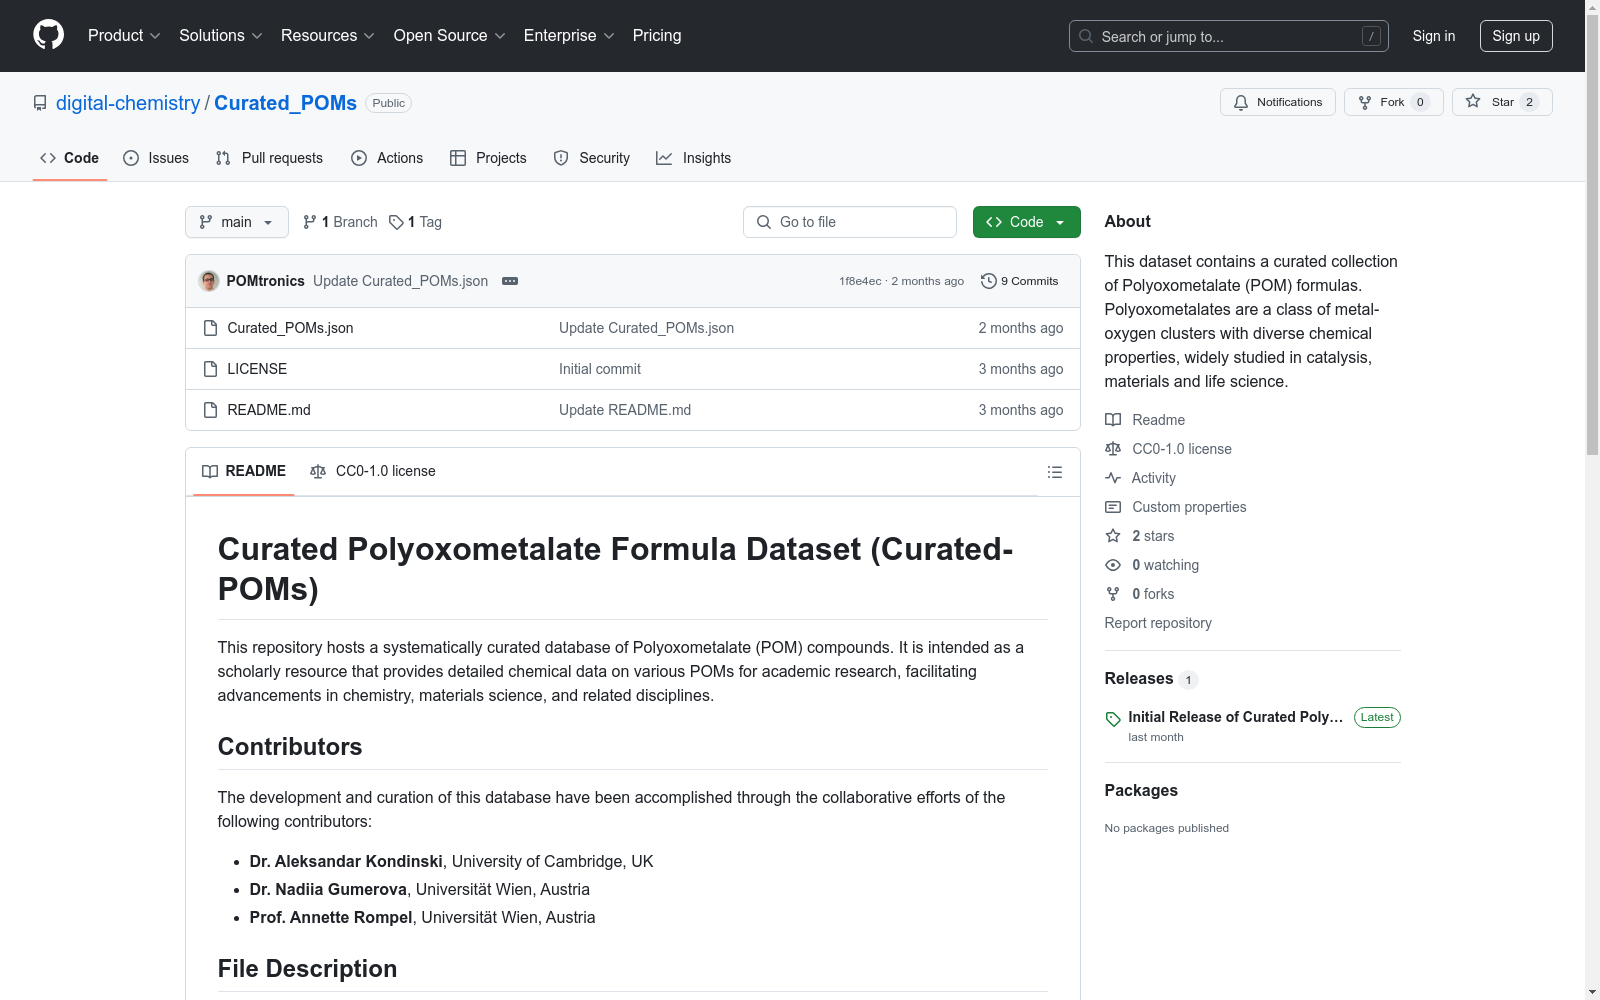Click the LICENSE file icon
The width and height of the screenshot is (1600, 1000).
pyautogui.click(x=210, y=369)
